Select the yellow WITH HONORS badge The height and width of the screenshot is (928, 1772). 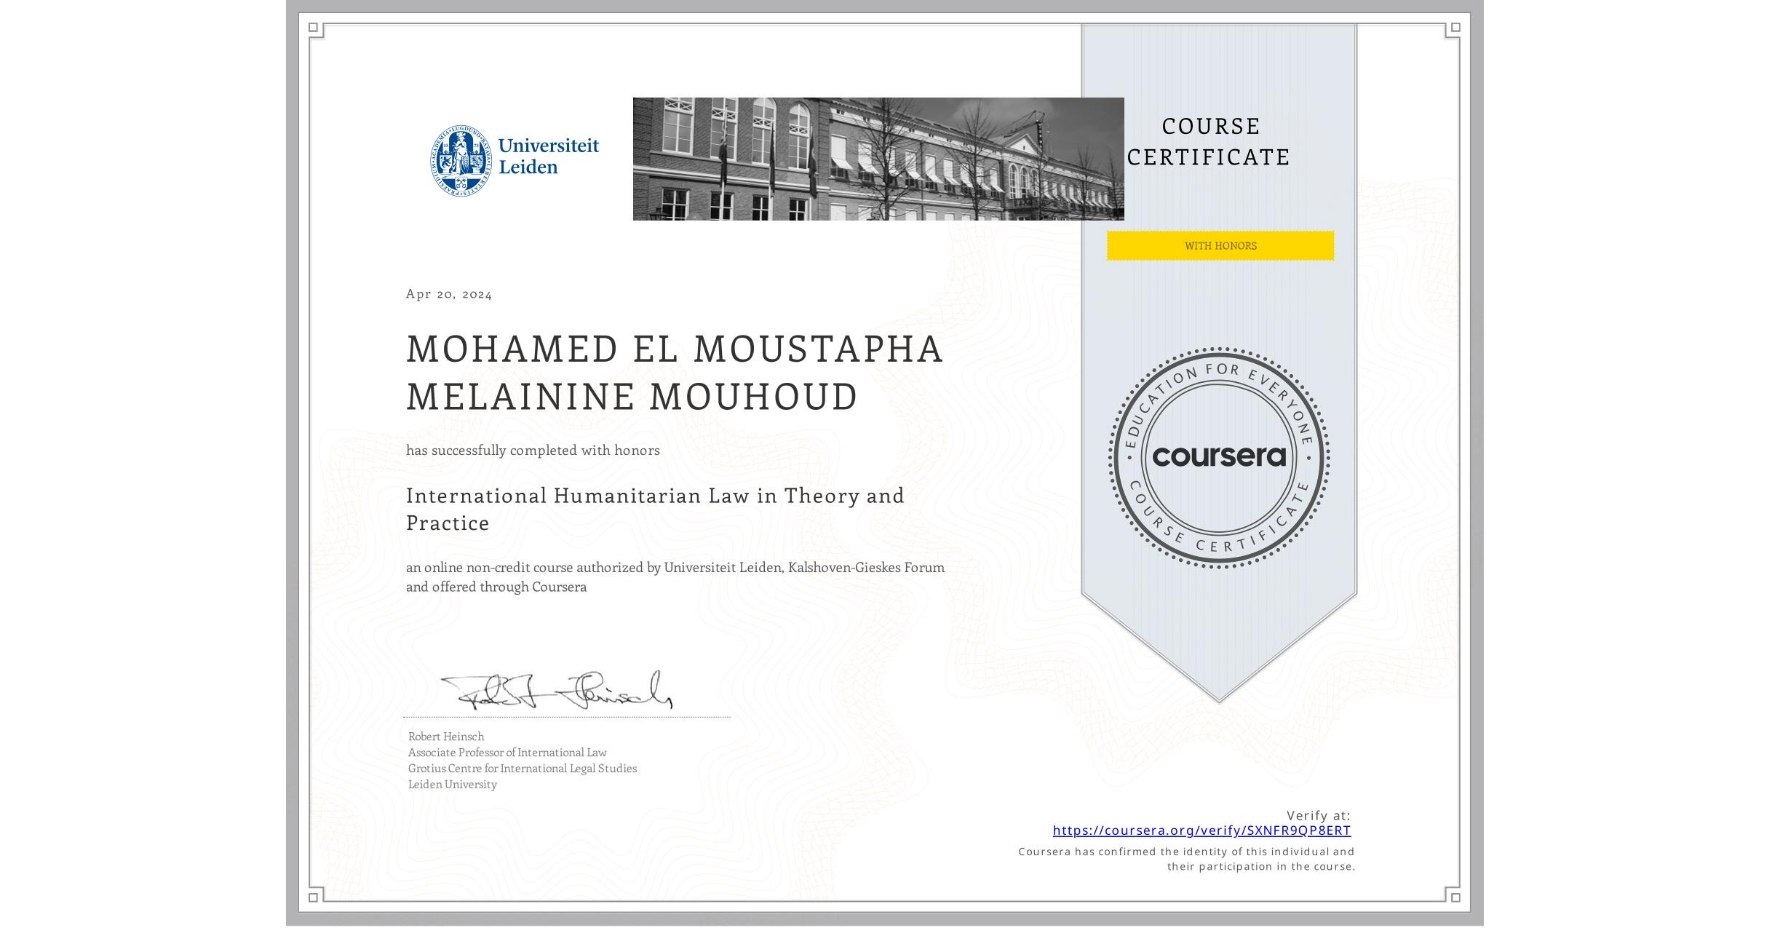click(x=1219, y=245)
